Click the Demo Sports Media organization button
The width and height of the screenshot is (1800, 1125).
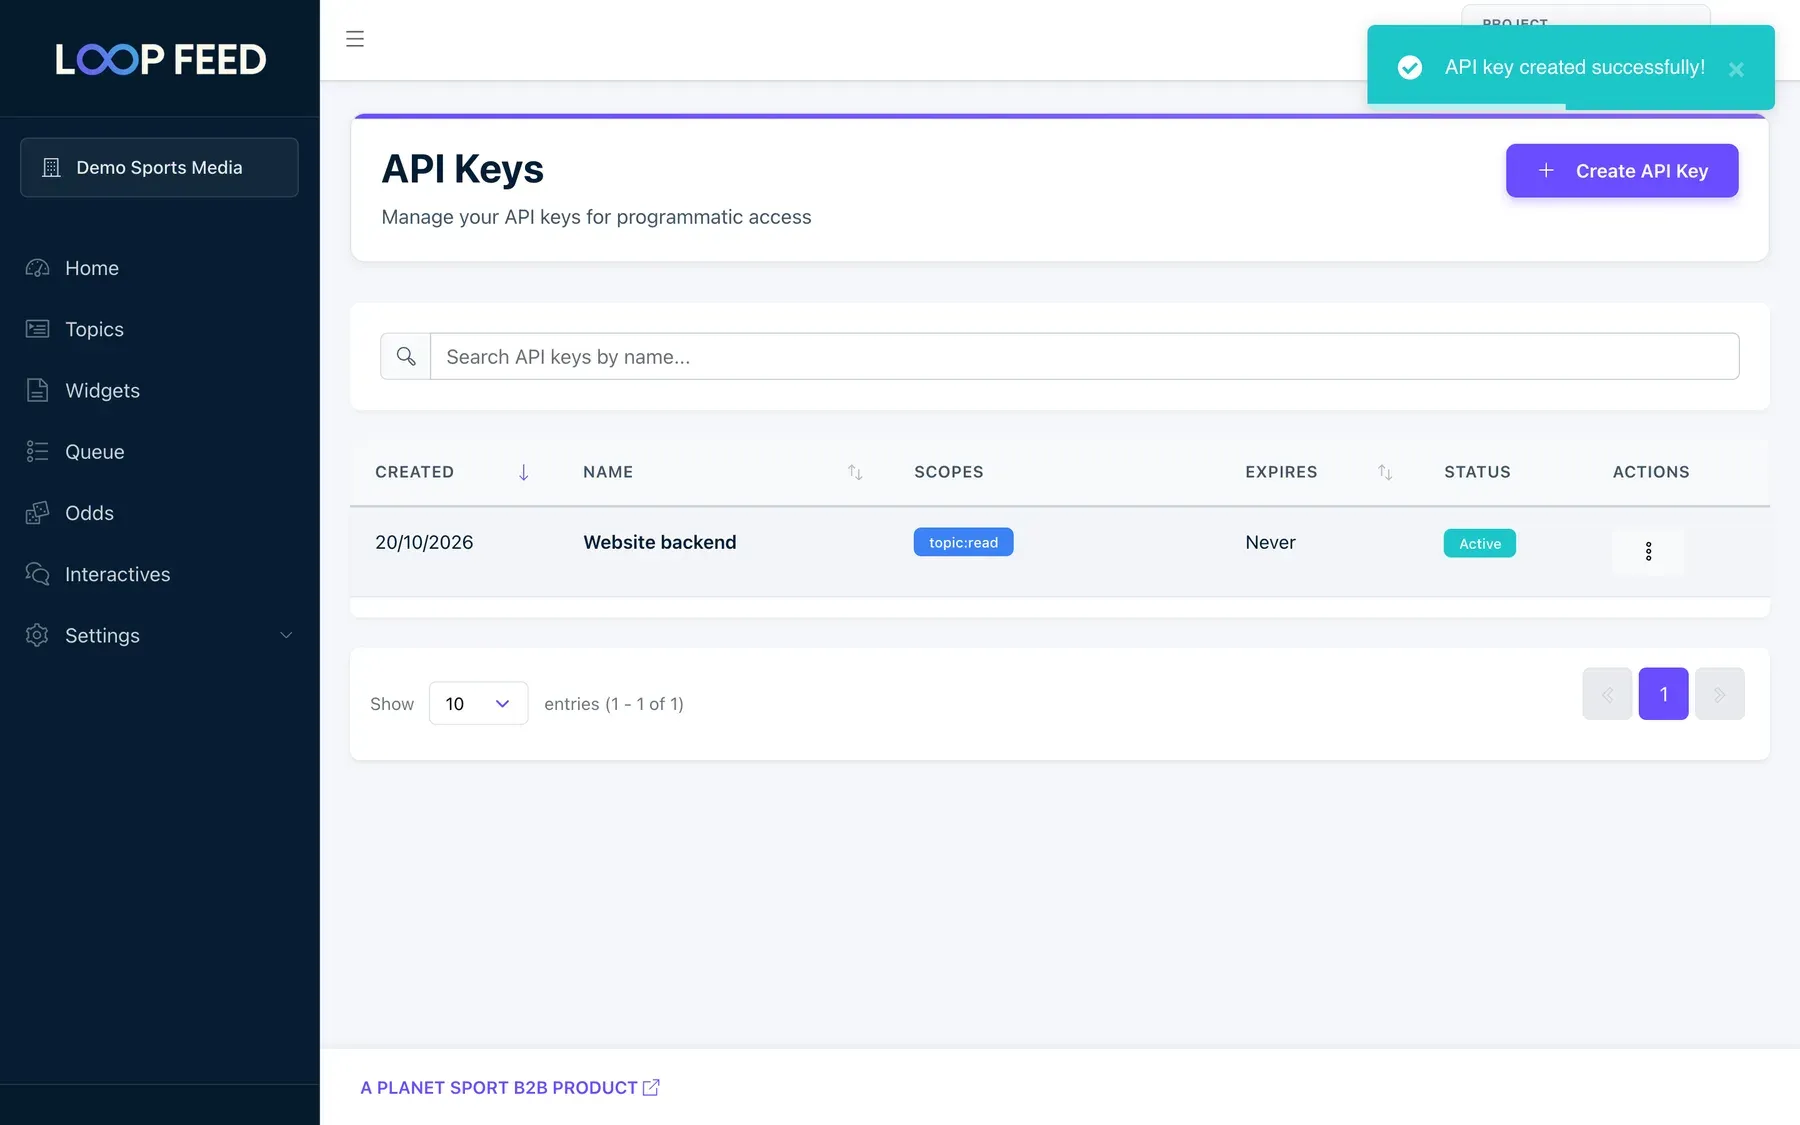[159, 167]
